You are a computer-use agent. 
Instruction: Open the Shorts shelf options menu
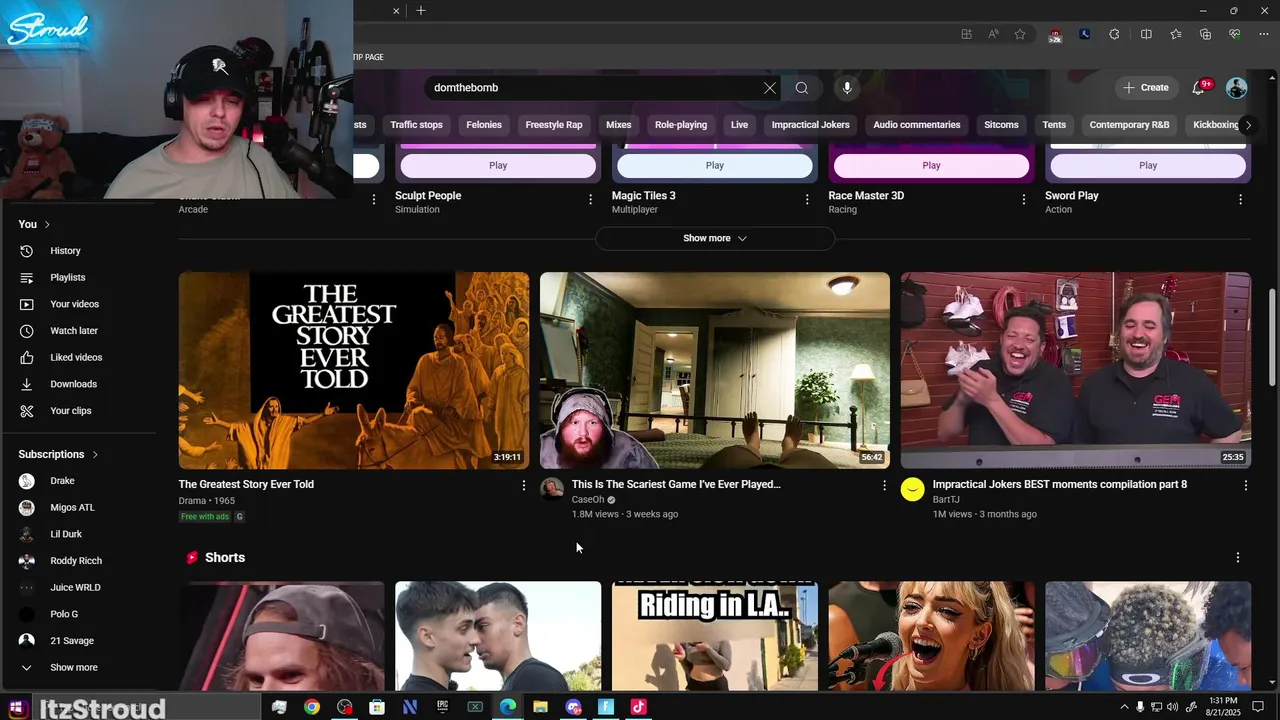(1238, 557)
